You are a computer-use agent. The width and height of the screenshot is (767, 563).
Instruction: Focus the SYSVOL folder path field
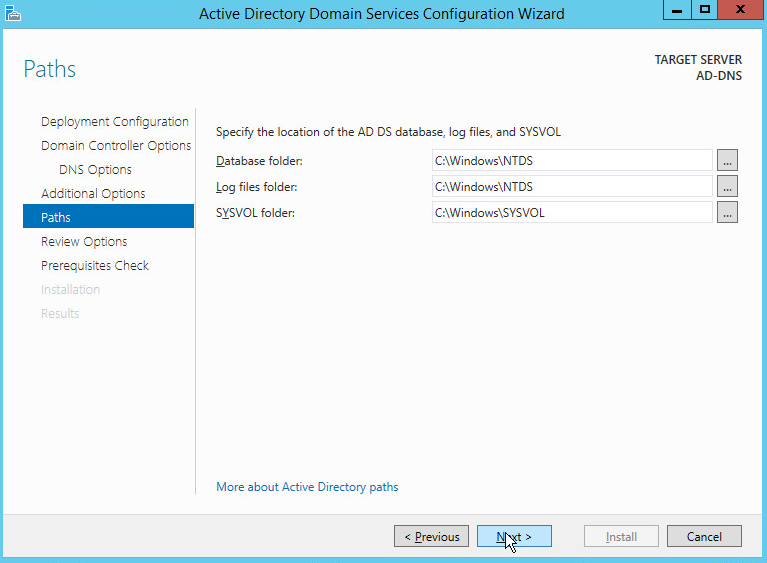pos(571,212)
